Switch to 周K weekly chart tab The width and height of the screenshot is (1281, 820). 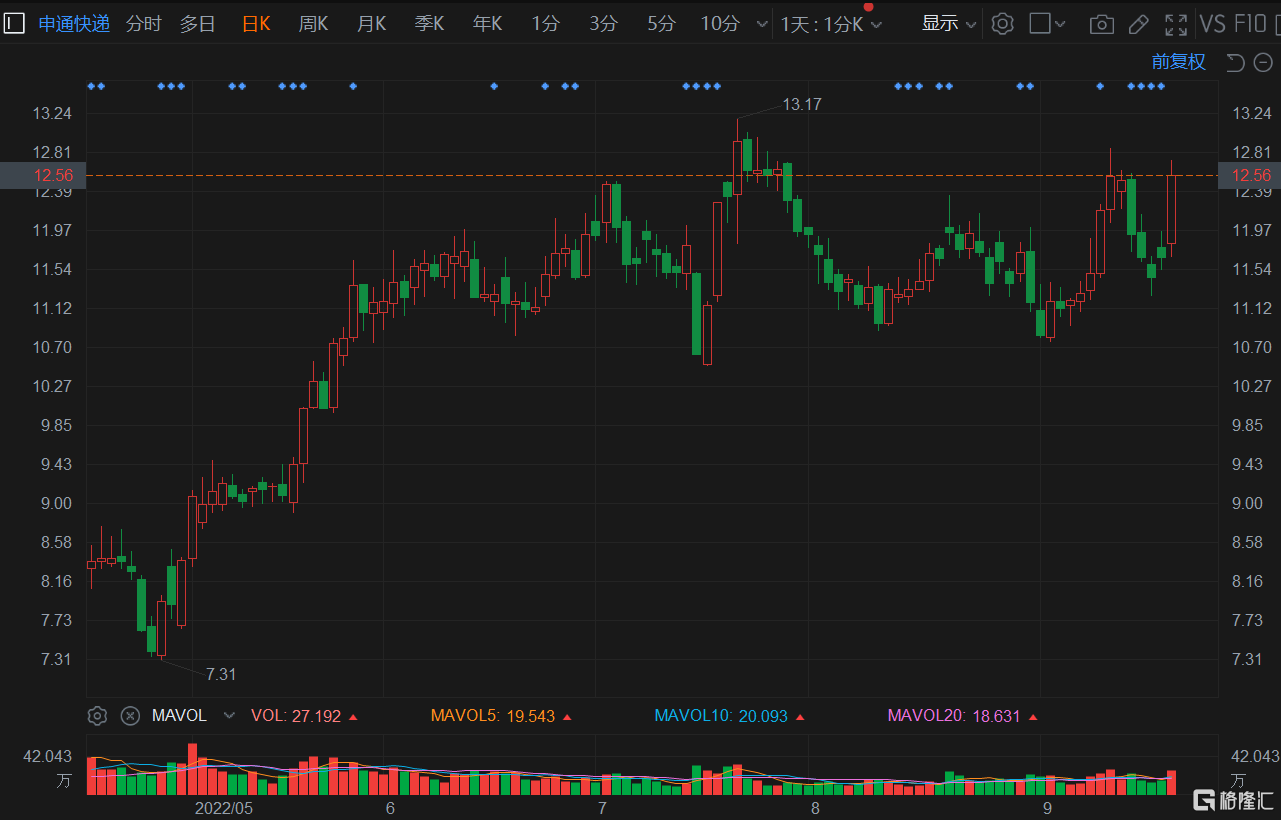[x=313, y=24]
